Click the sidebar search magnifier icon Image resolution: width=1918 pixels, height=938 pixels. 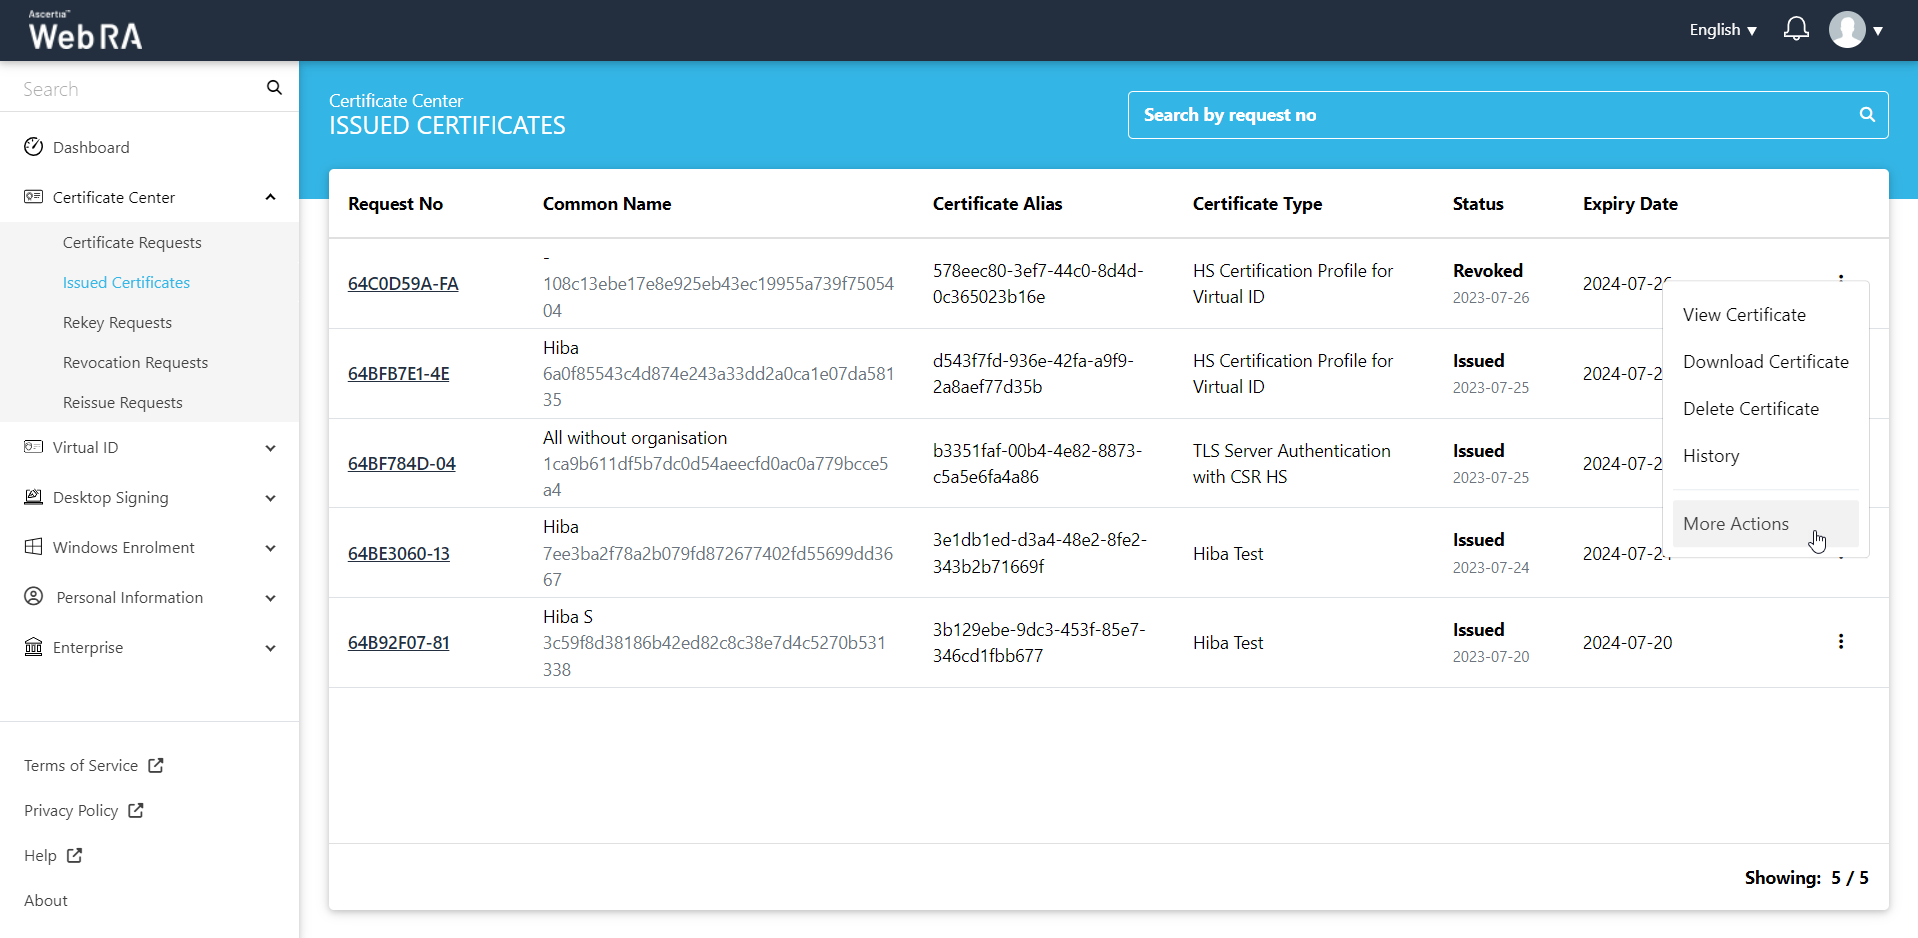[274, 88]
